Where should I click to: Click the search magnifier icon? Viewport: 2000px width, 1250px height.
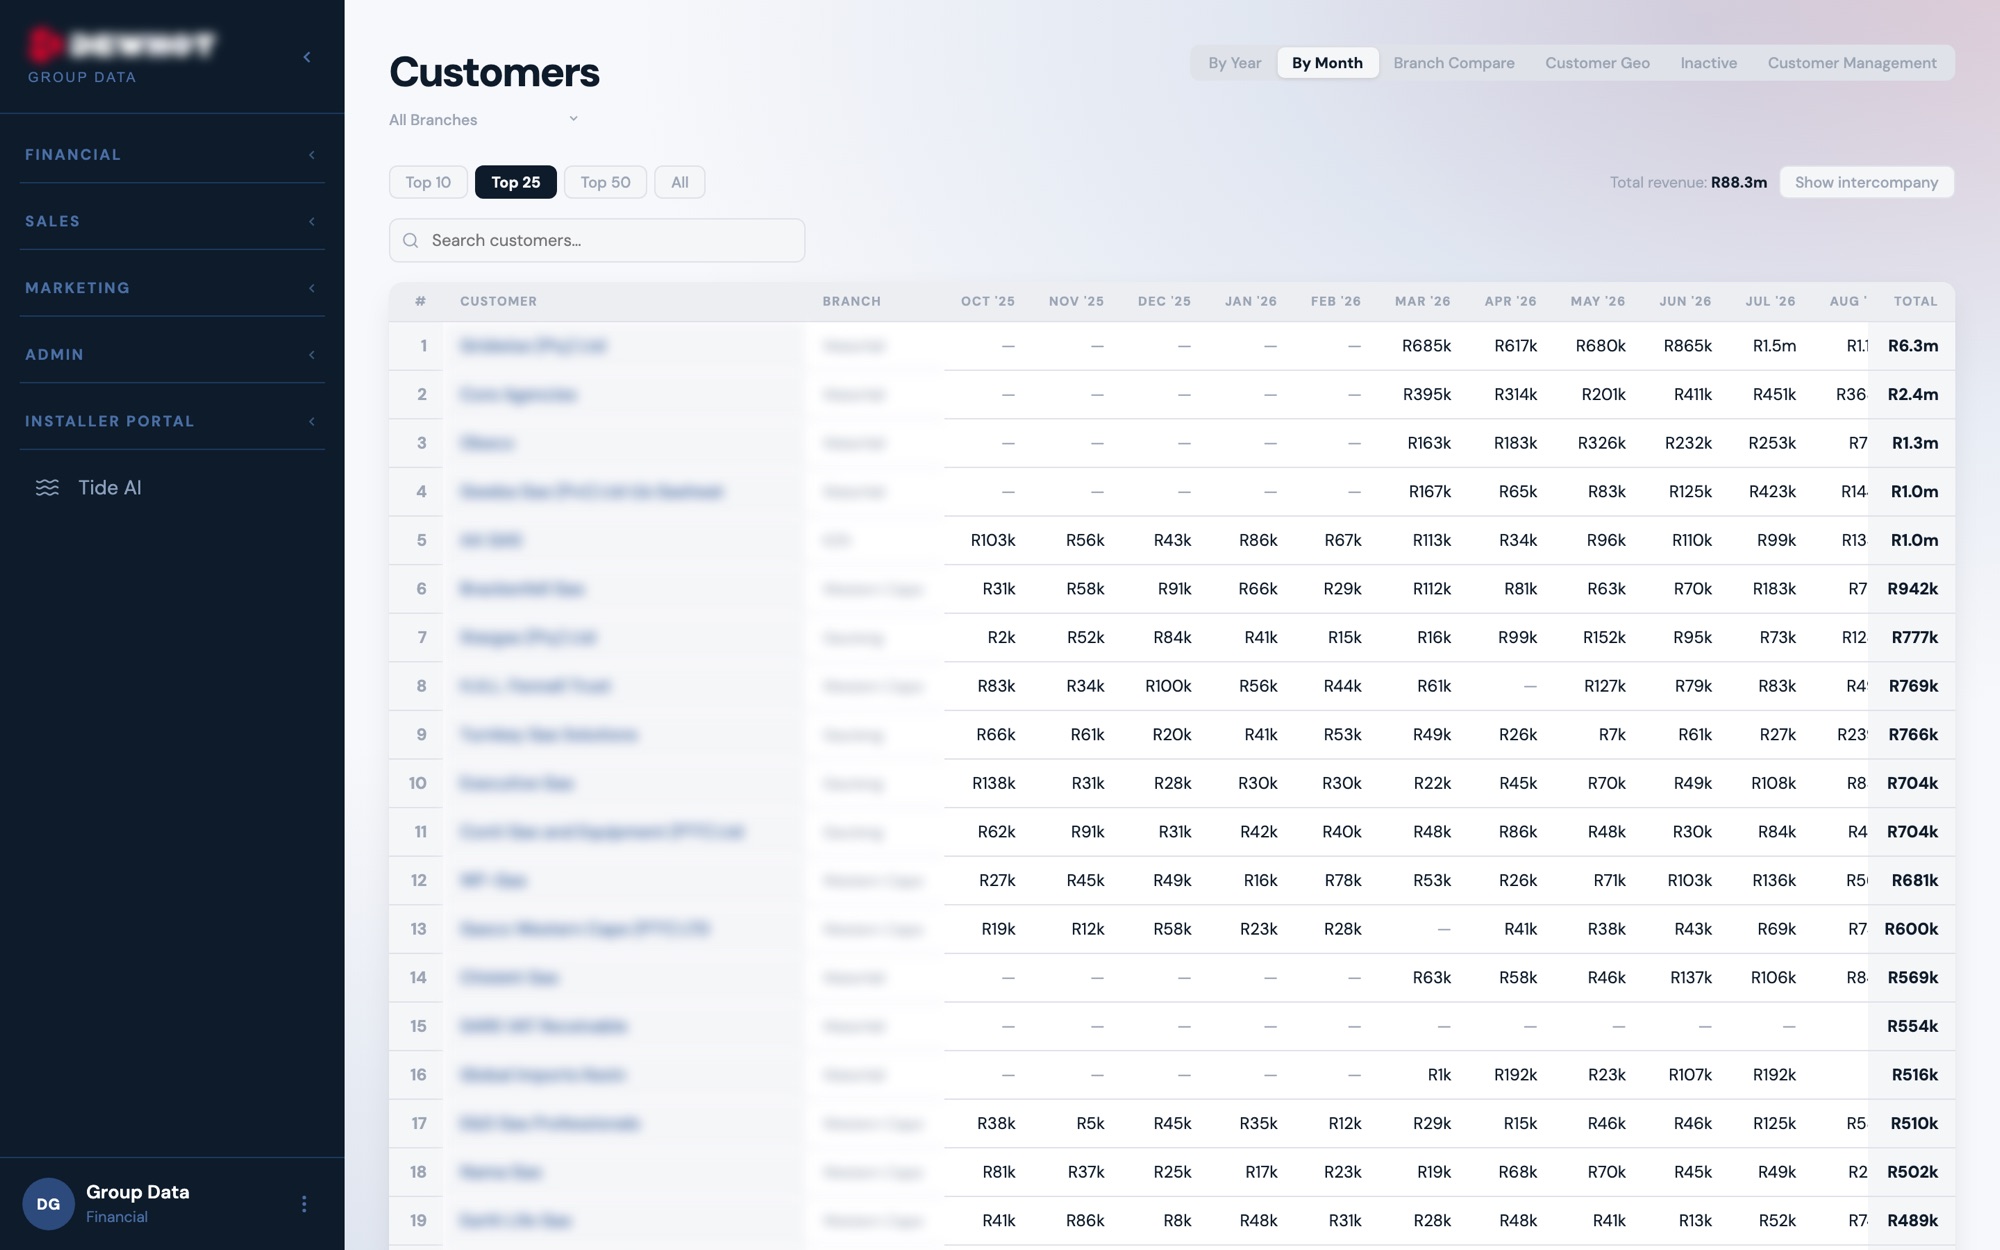410,240
